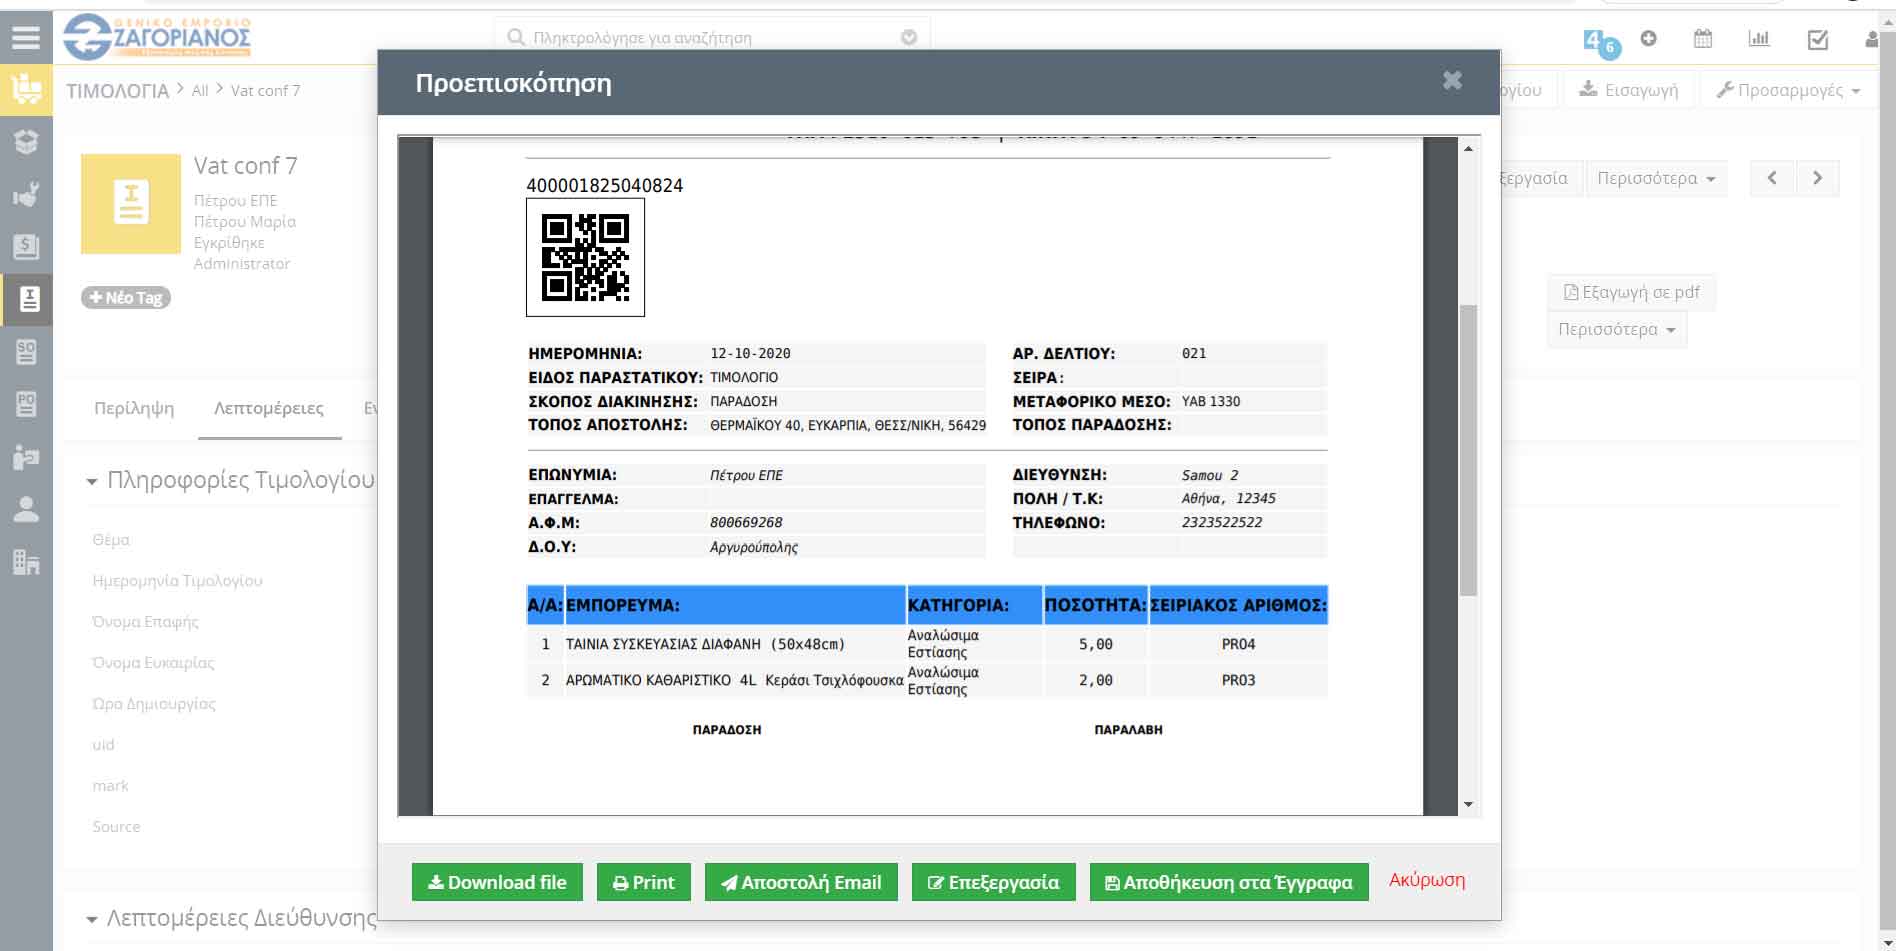The height and width of the screenshot is (951, 1896).
Task: Switch to the Περίληψη tab
Action: pos(134,408)
